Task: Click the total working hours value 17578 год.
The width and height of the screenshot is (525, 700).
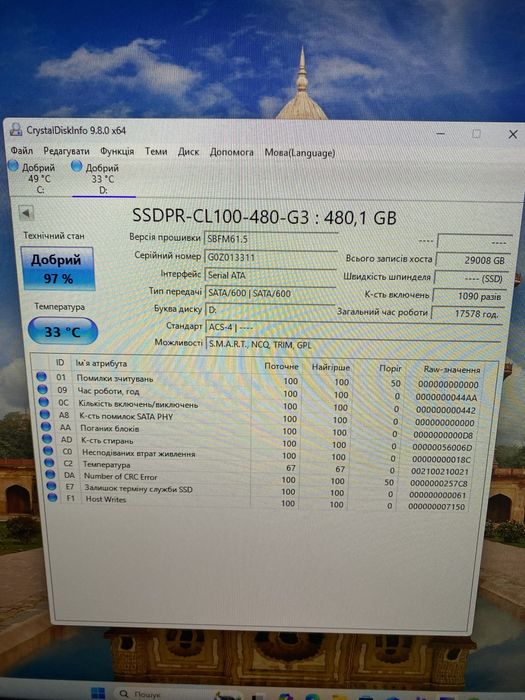Action: 468,313
